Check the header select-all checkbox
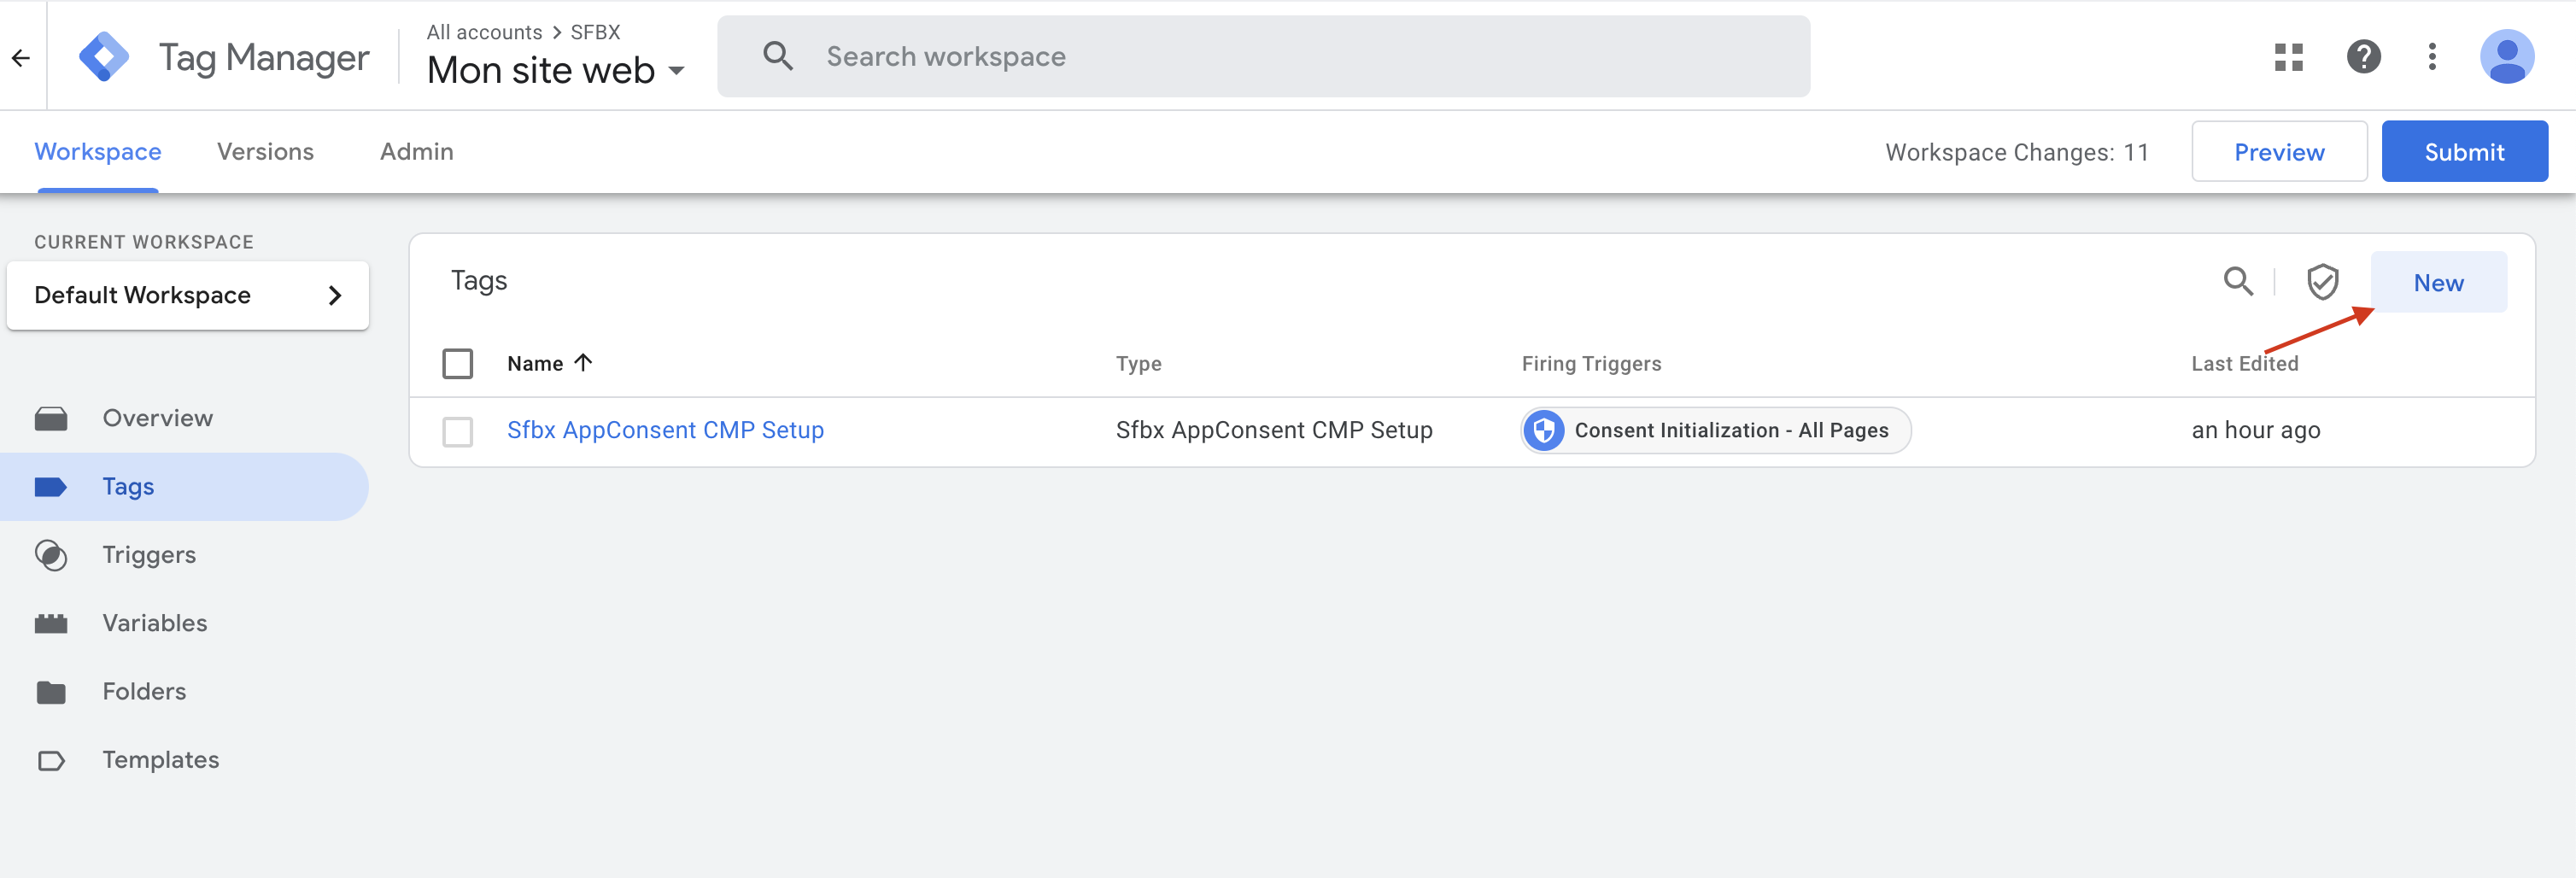 pos(458,363)
